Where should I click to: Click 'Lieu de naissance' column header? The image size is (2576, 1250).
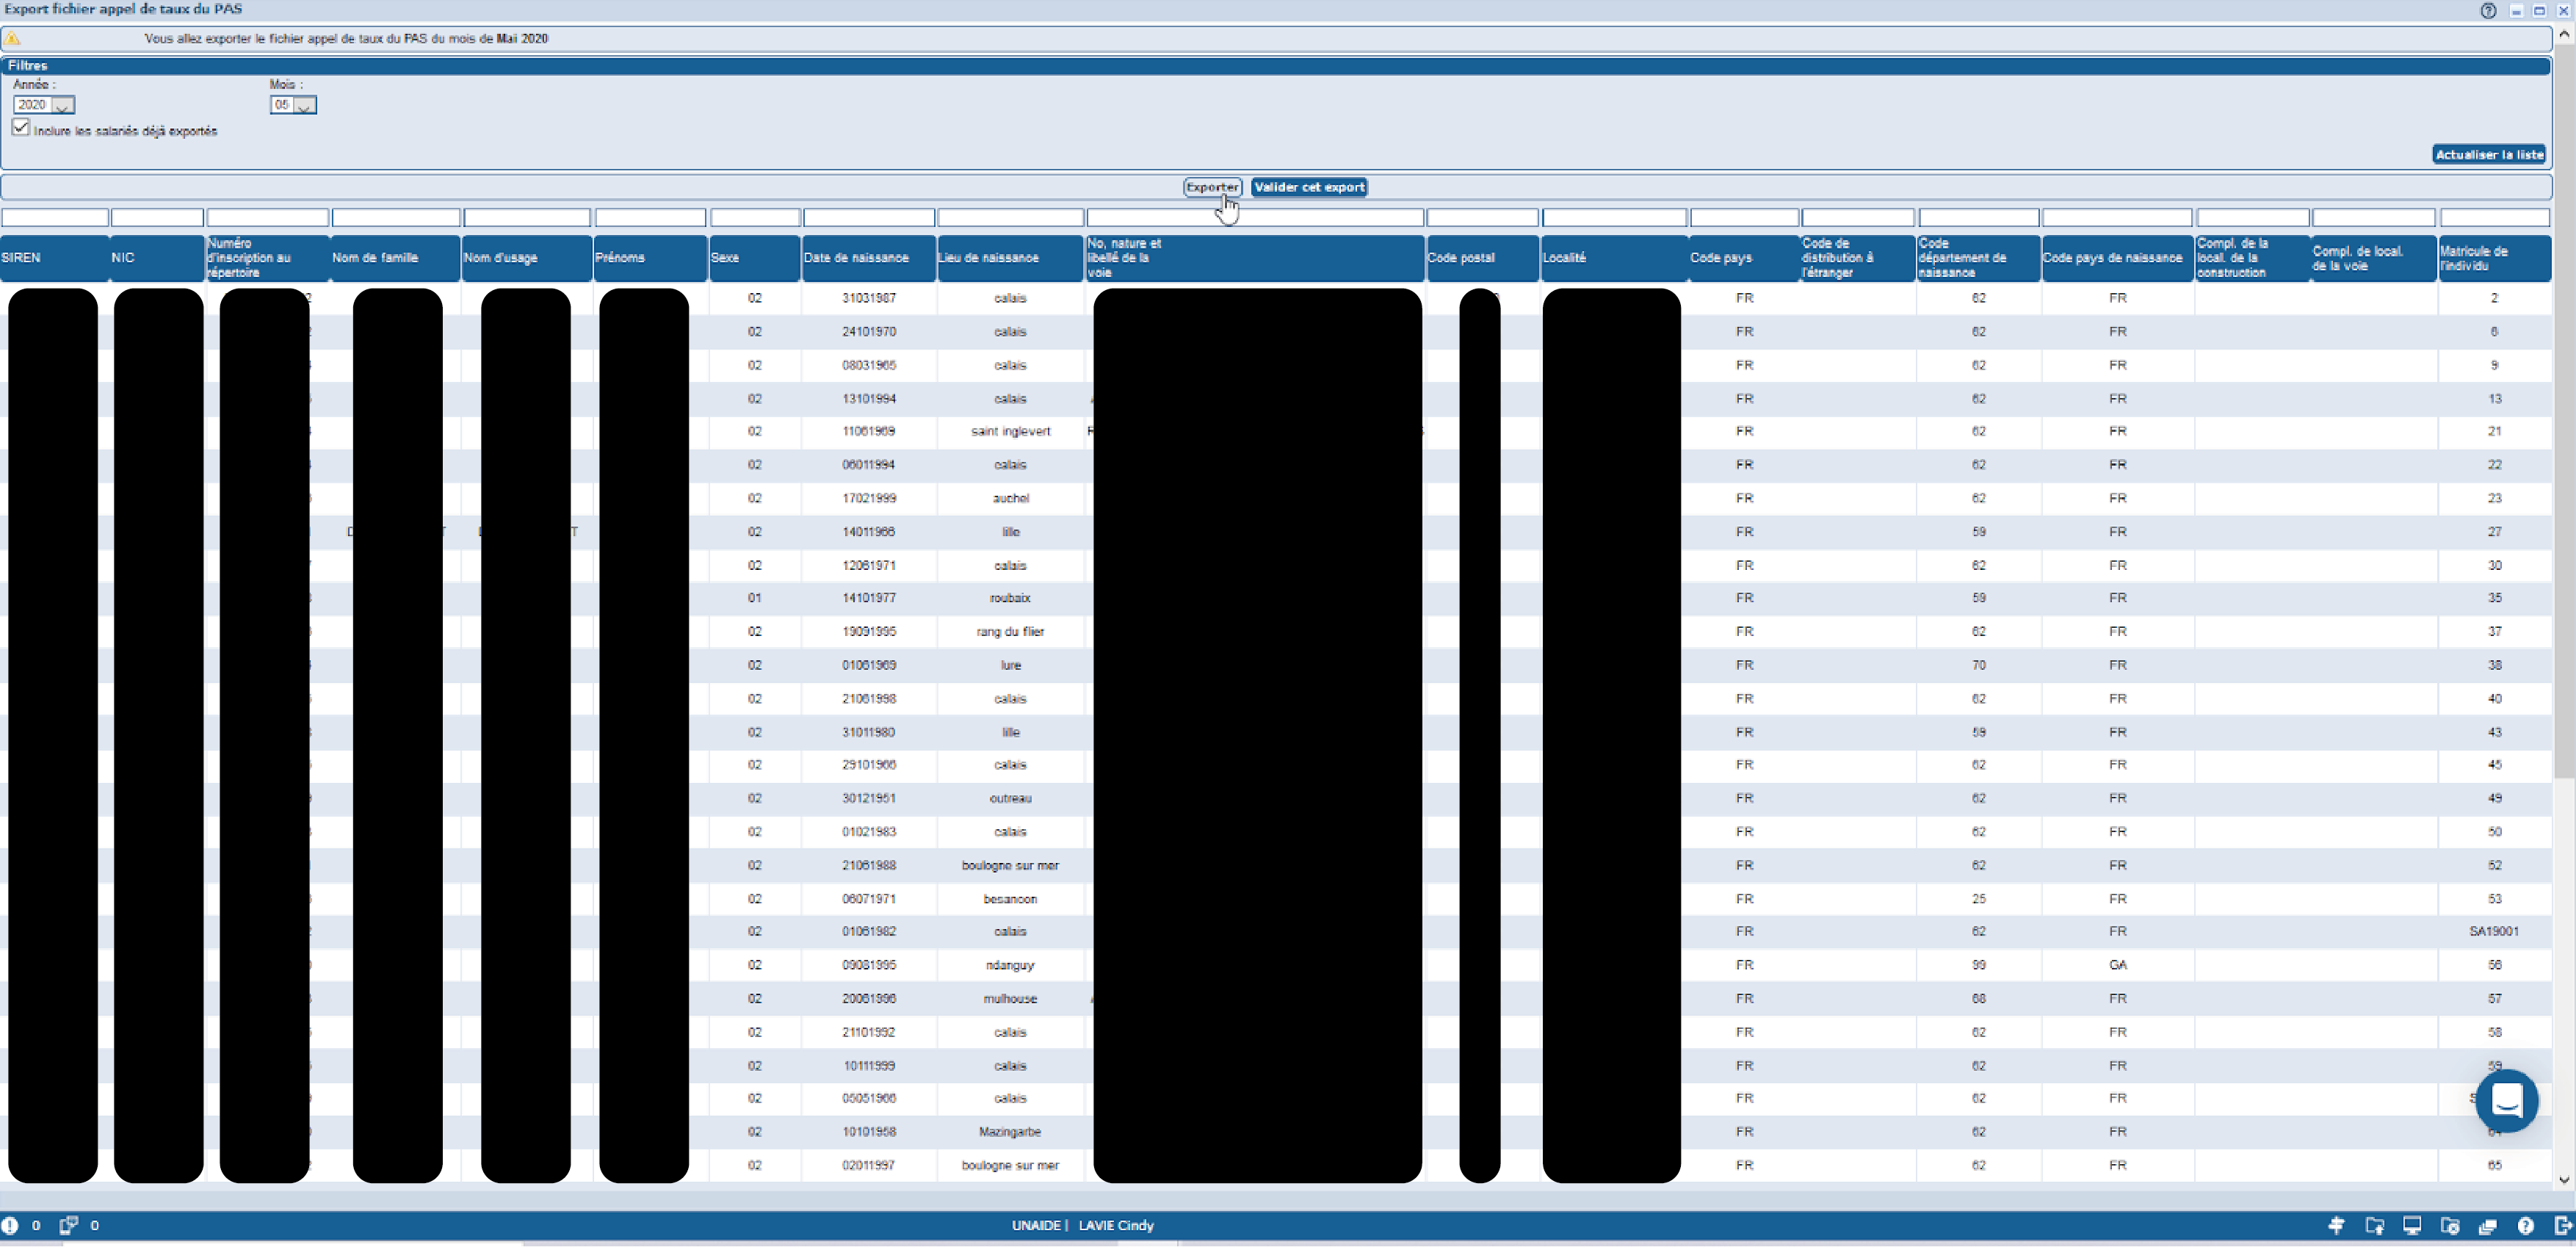point(1011,258)
